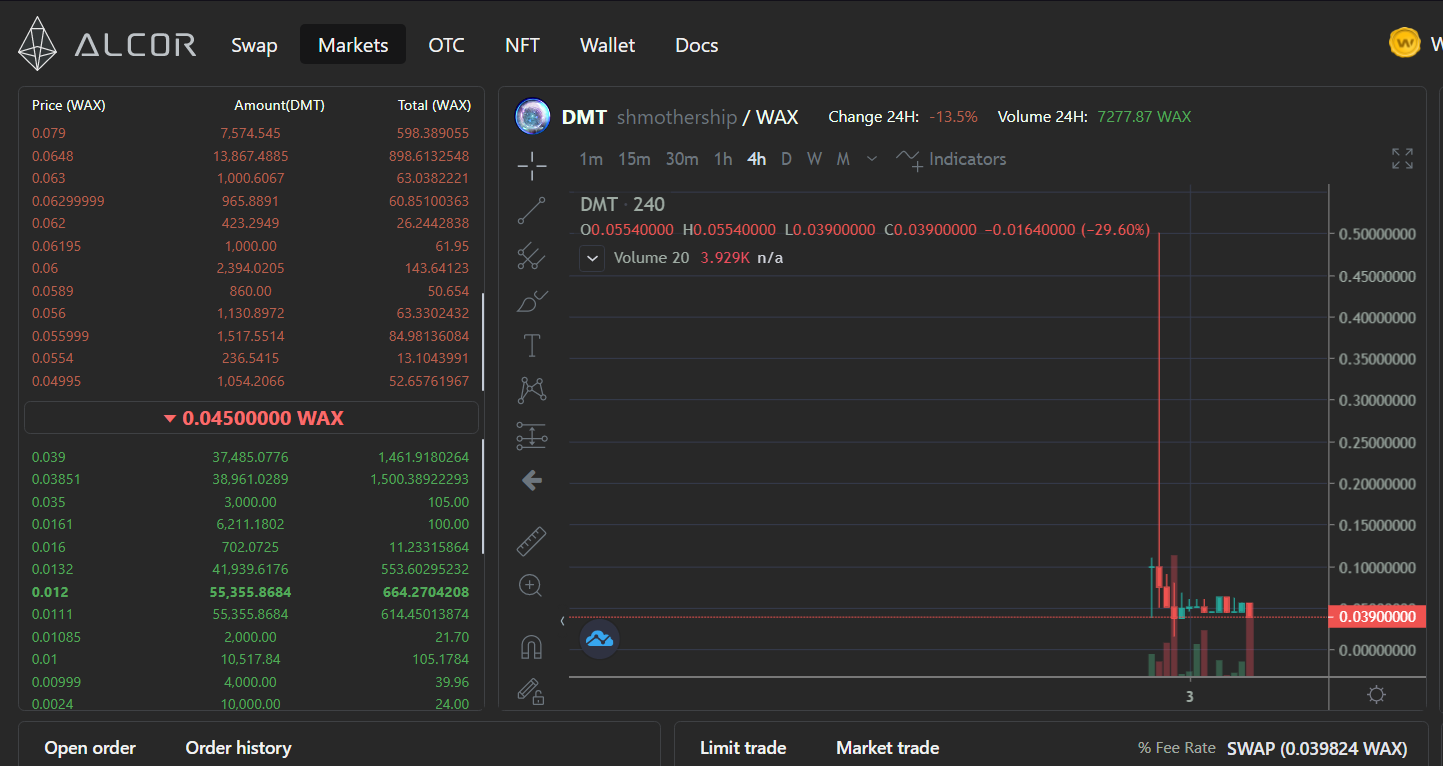Select the 0.0648 sell order price
This screenshot has height=766, width=1443.
[52, 156]
